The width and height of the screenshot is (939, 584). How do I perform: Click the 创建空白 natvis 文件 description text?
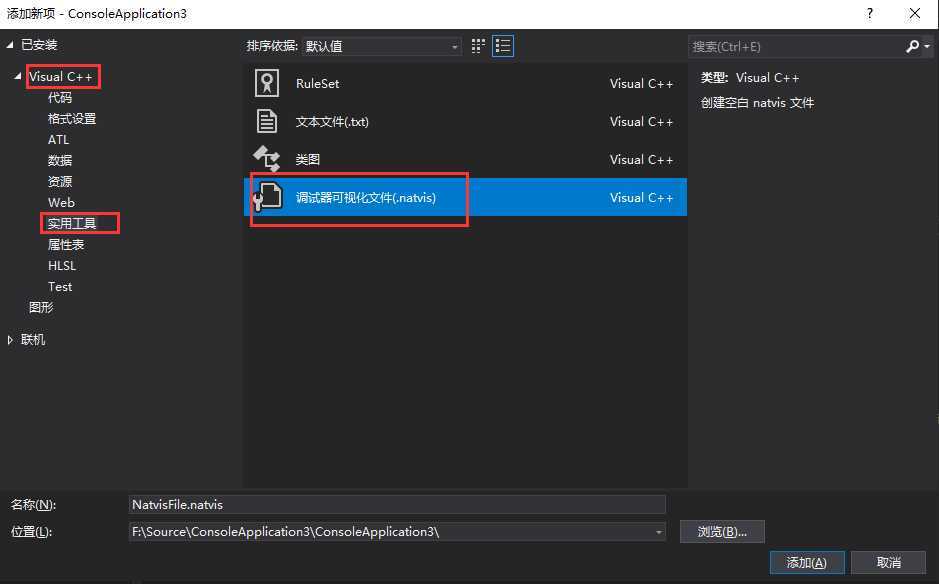757,102
